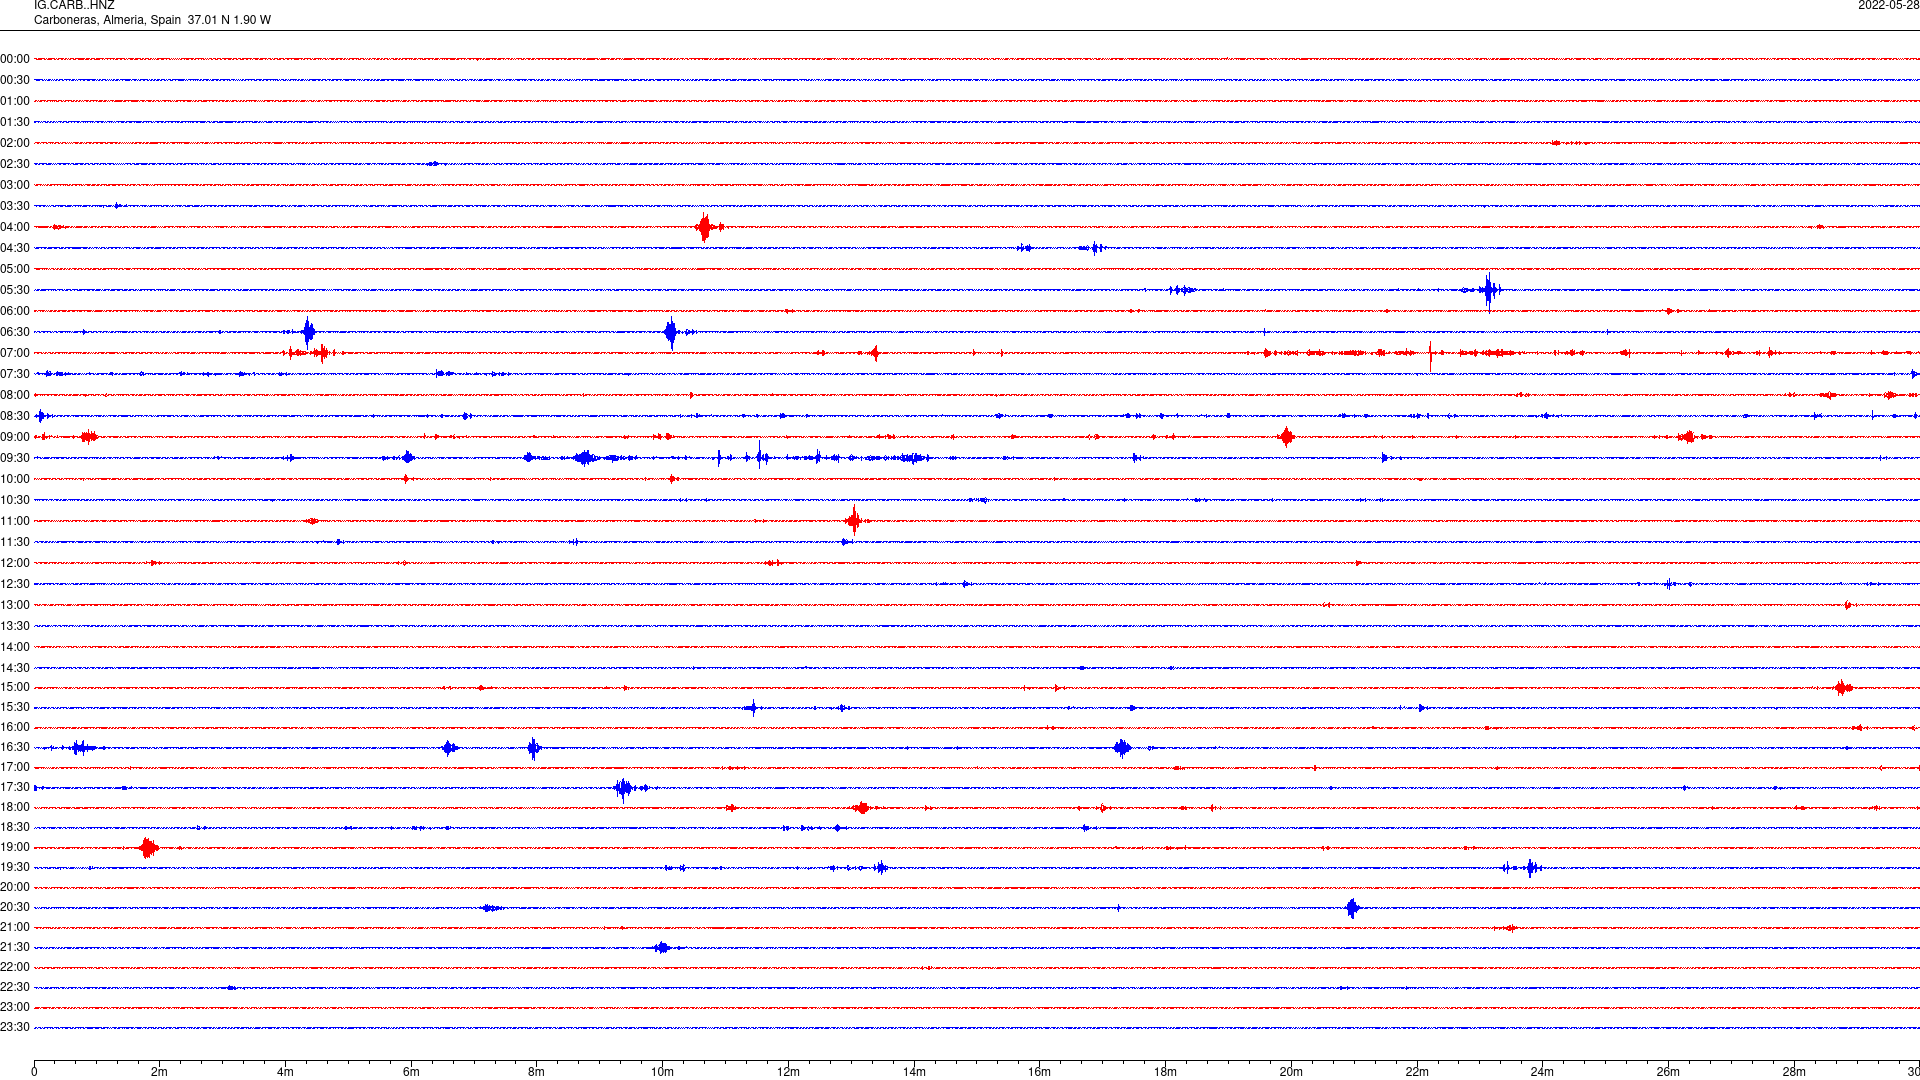Click the 2m tick label on time axis
This screenshot has width=1920, height=1080.
click(x=159, y=1072)
